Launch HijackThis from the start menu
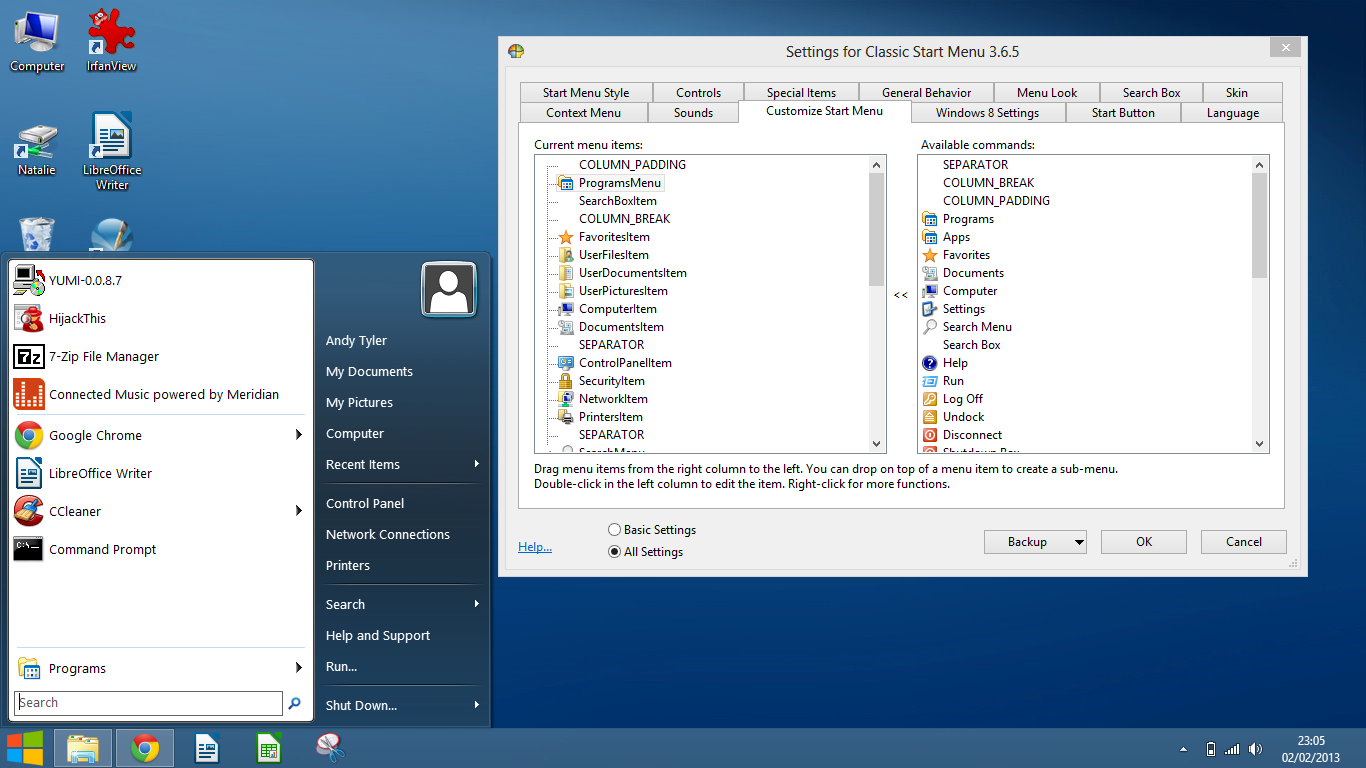Viewport: 1366px width, 768px height. pyautogui.click(x=160, y=318)
